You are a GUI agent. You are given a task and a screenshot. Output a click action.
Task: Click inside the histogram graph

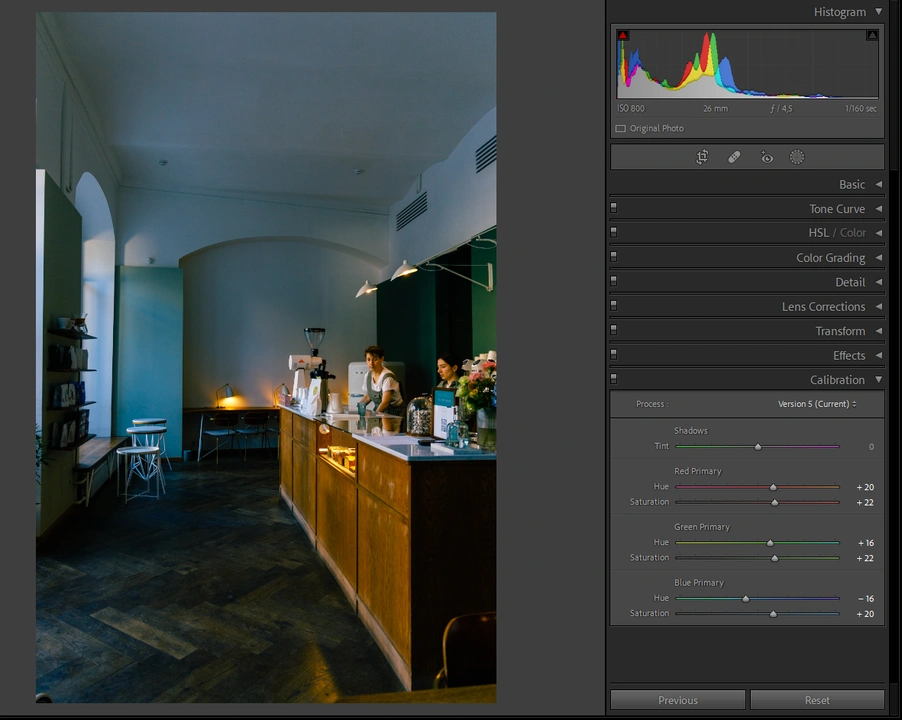tap(747, 63)
